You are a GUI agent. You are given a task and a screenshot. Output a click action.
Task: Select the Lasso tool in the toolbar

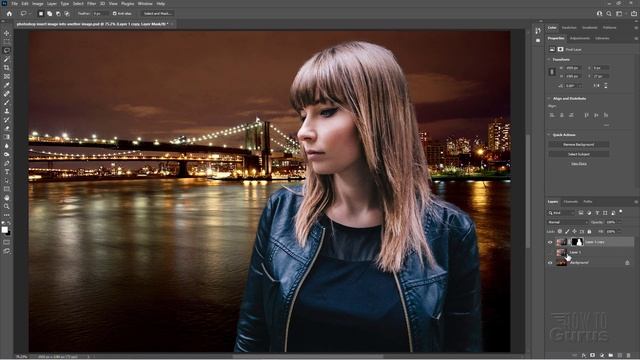(7, 51)
